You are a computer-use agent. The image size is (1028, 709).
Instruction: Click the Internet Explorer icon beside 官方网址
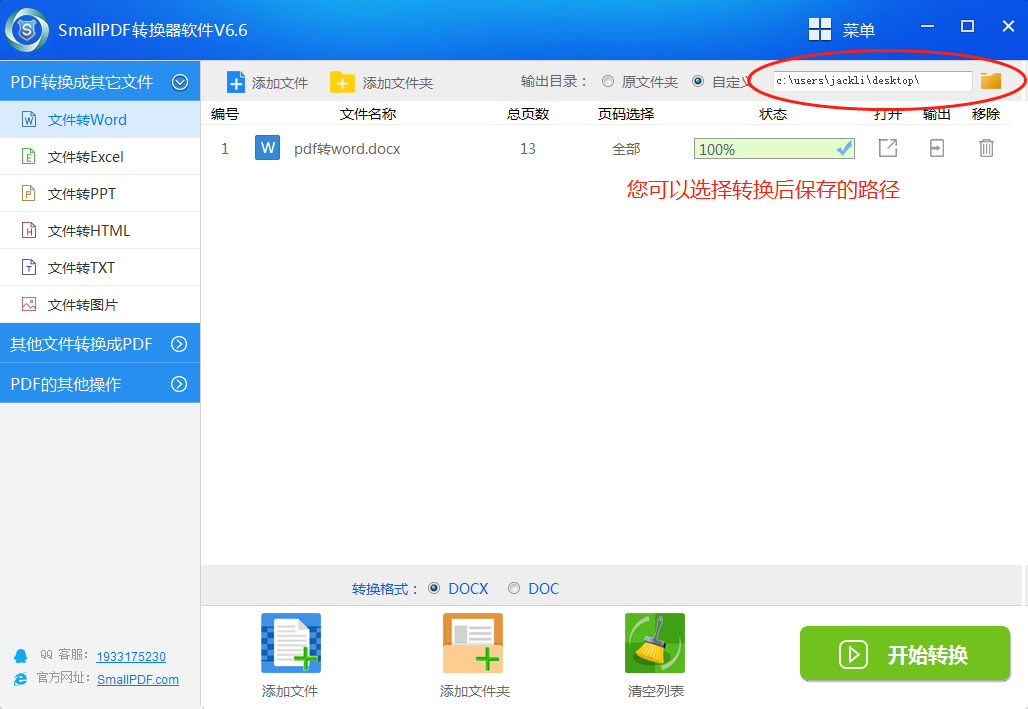coord(20,679)
